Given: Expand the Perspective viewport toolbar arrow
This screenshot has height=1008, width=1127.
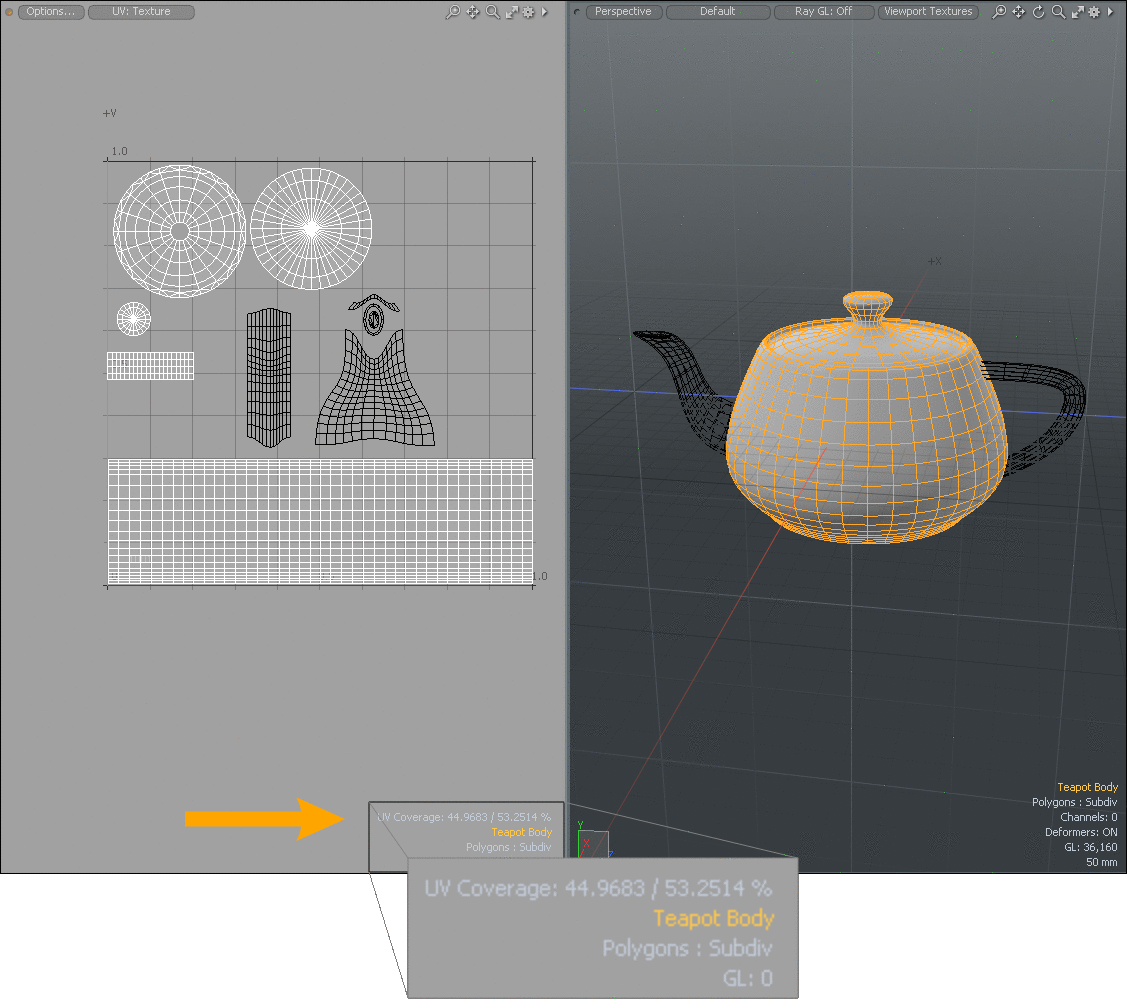Looking at the screenshot, I should [1110, 12].
